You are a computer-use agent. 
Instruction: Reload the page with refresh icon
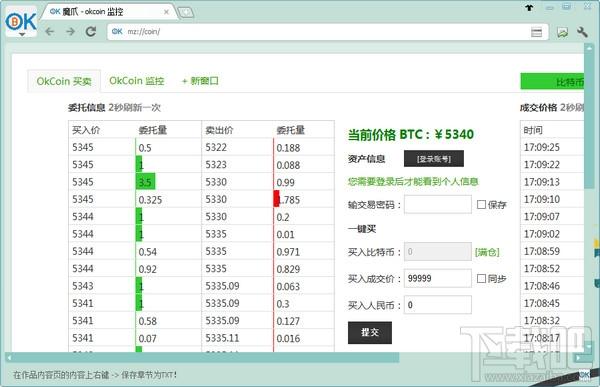point(91,31)
